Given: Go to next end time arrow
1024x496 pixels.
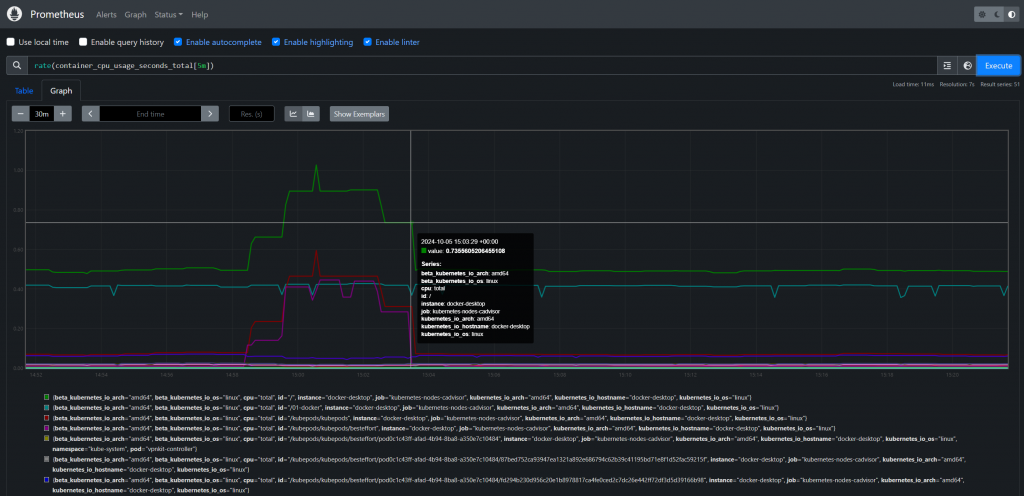Looking at the screenshot, I should coord(210,114).
